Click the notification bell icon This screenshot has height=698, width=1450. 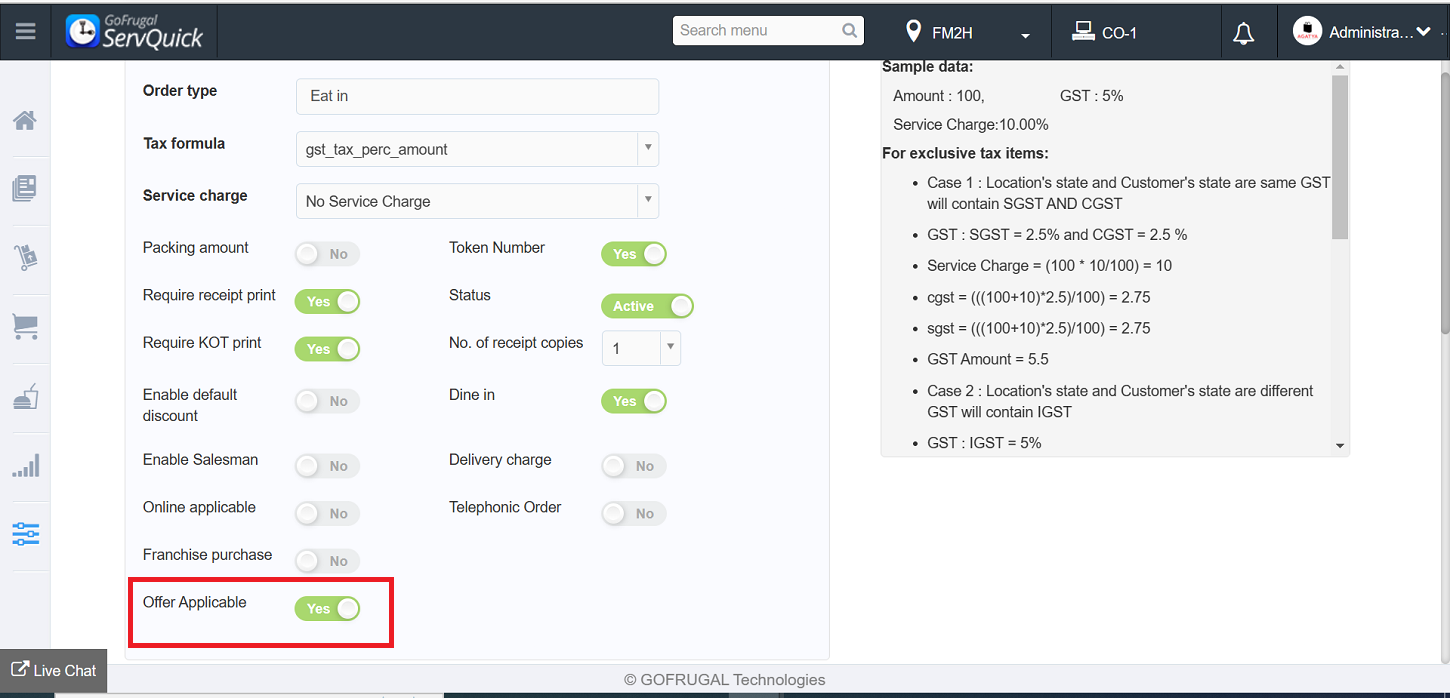1243,33
